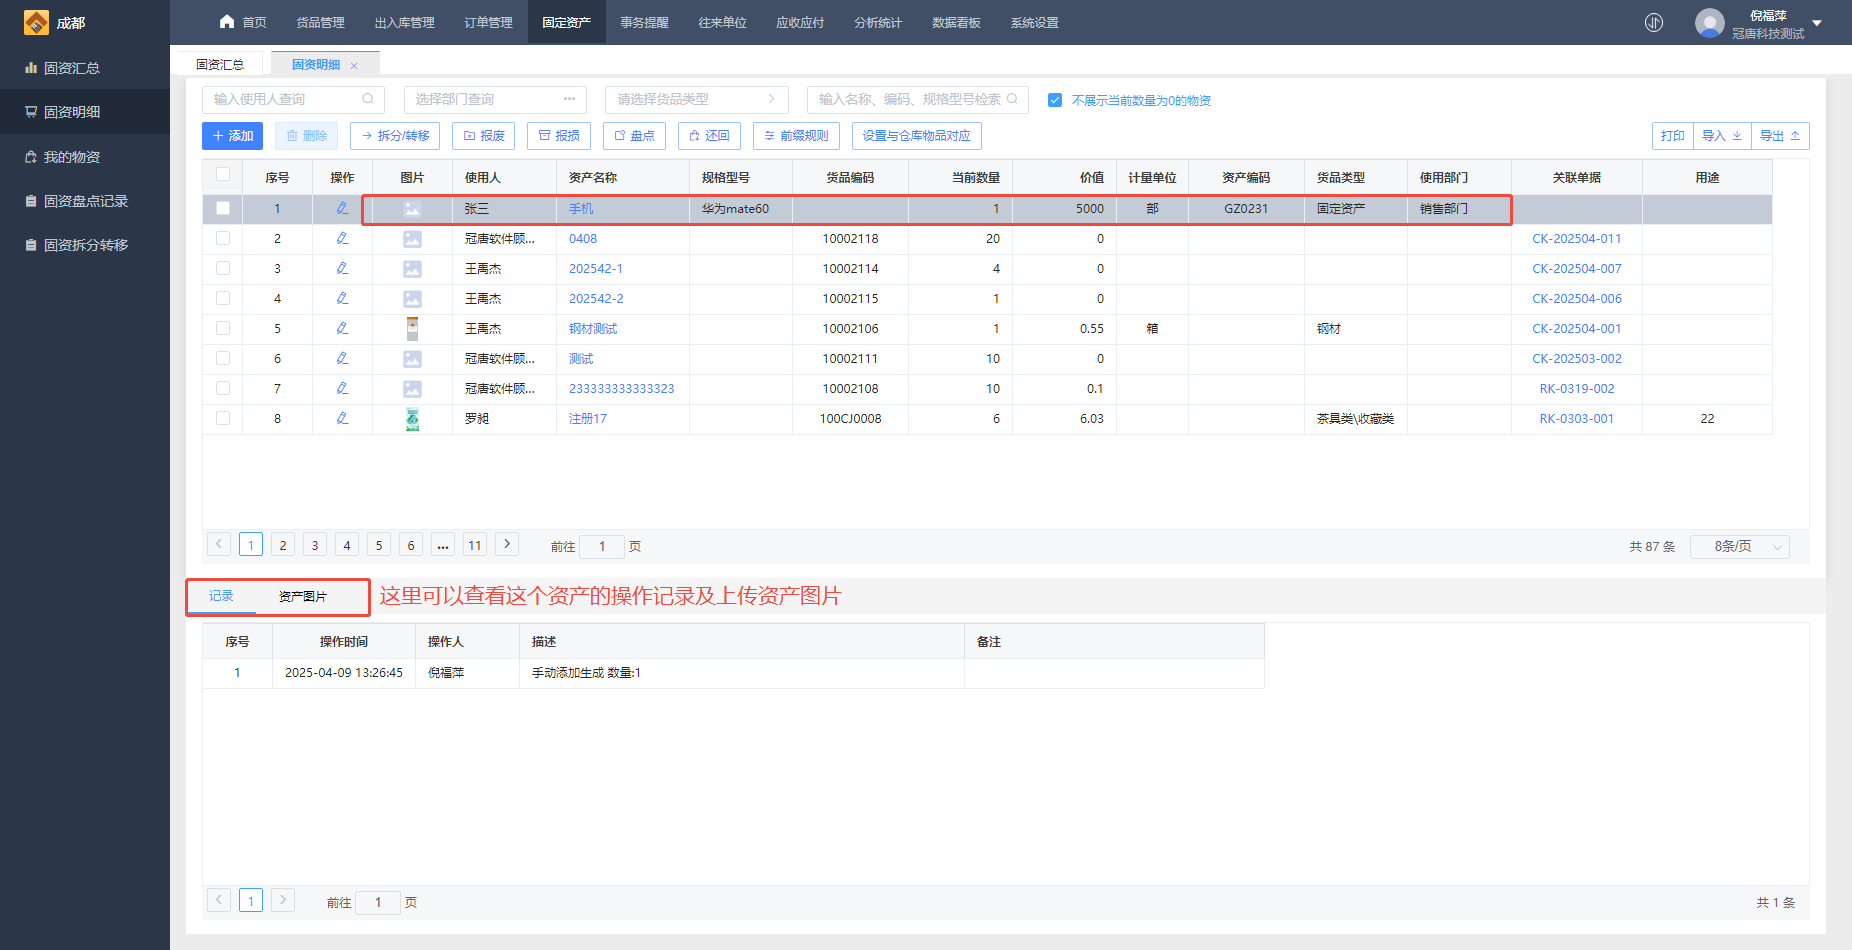Check the checkbox for row 6 测试
The height and width of the screenshot is (950, 1852).
[x=223, y=358]
